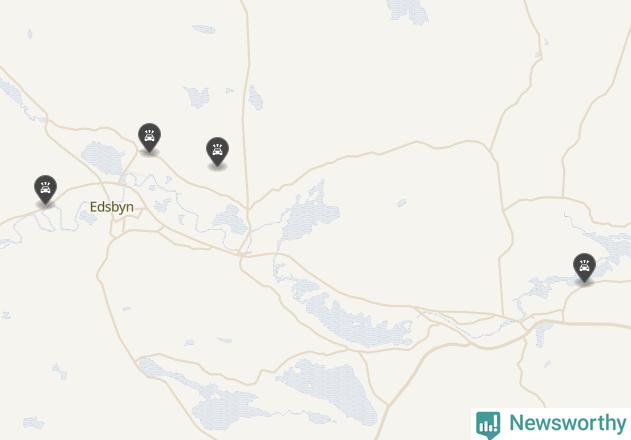Click the Edsbyn town label

pyautogui.click(x=111, y=207)
